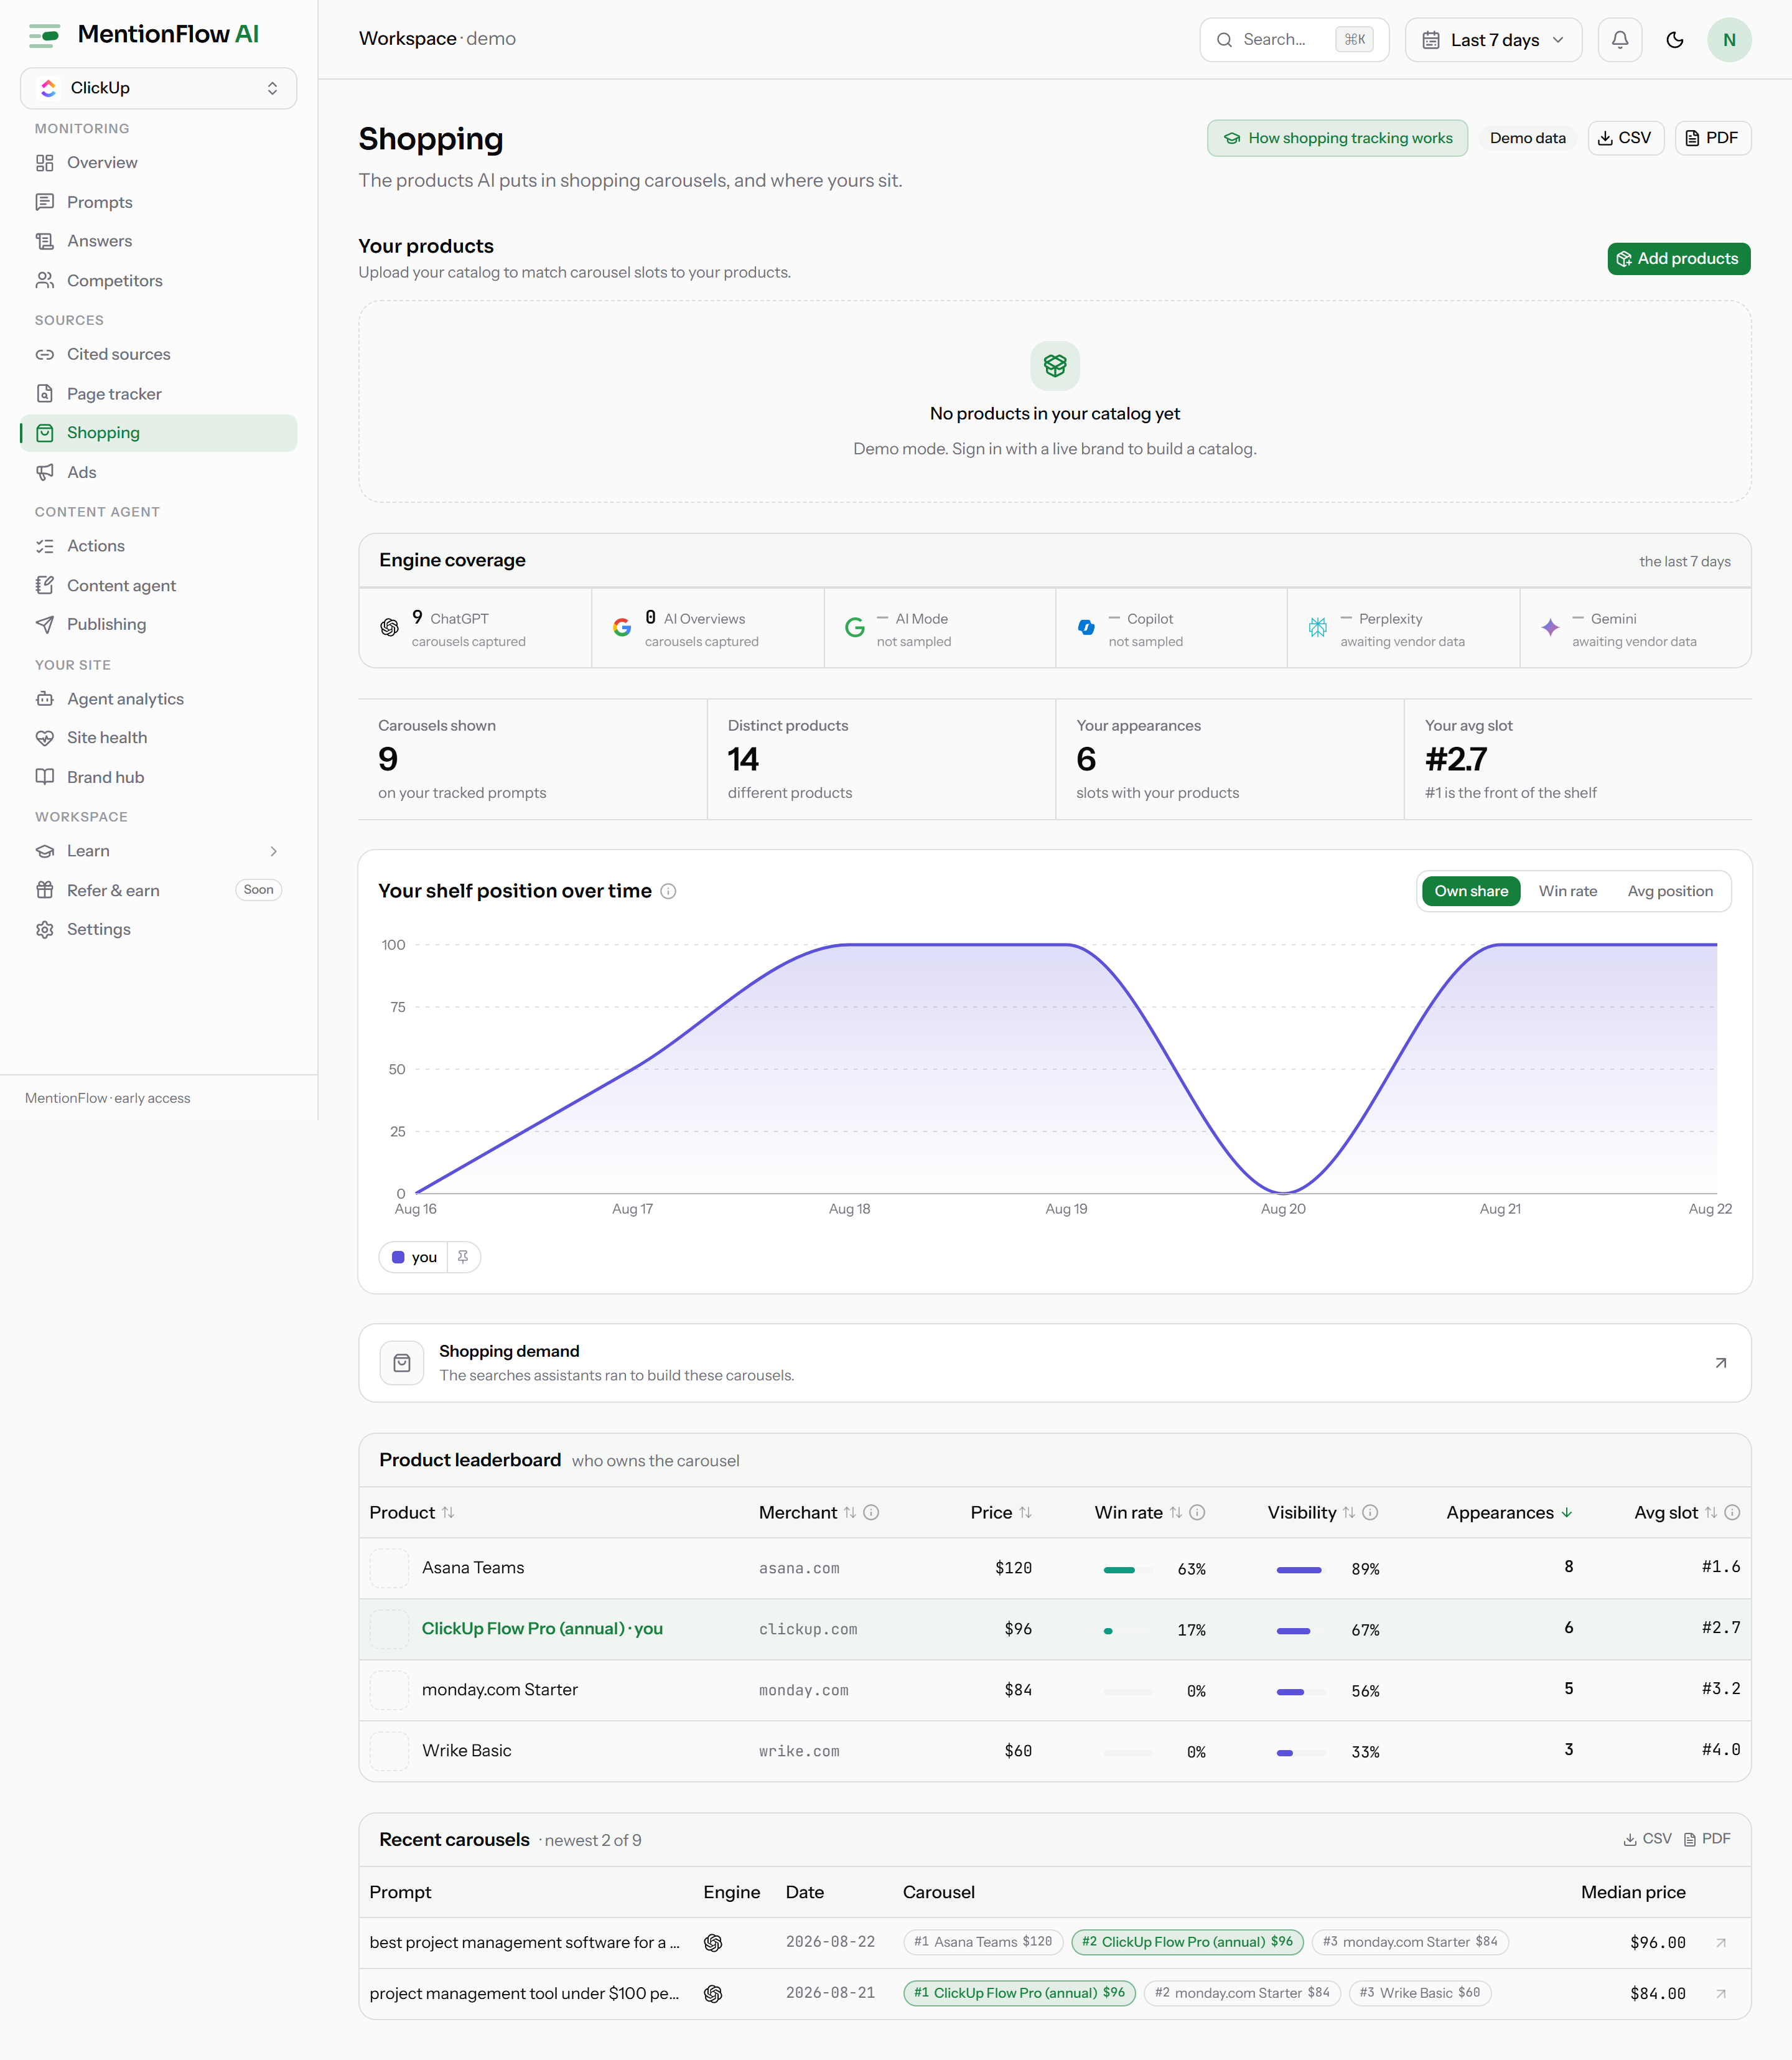Sort the leaderboard by Merchant
The image size is (1792, 2060).
pyautogui.click(x=807, y=1512)
